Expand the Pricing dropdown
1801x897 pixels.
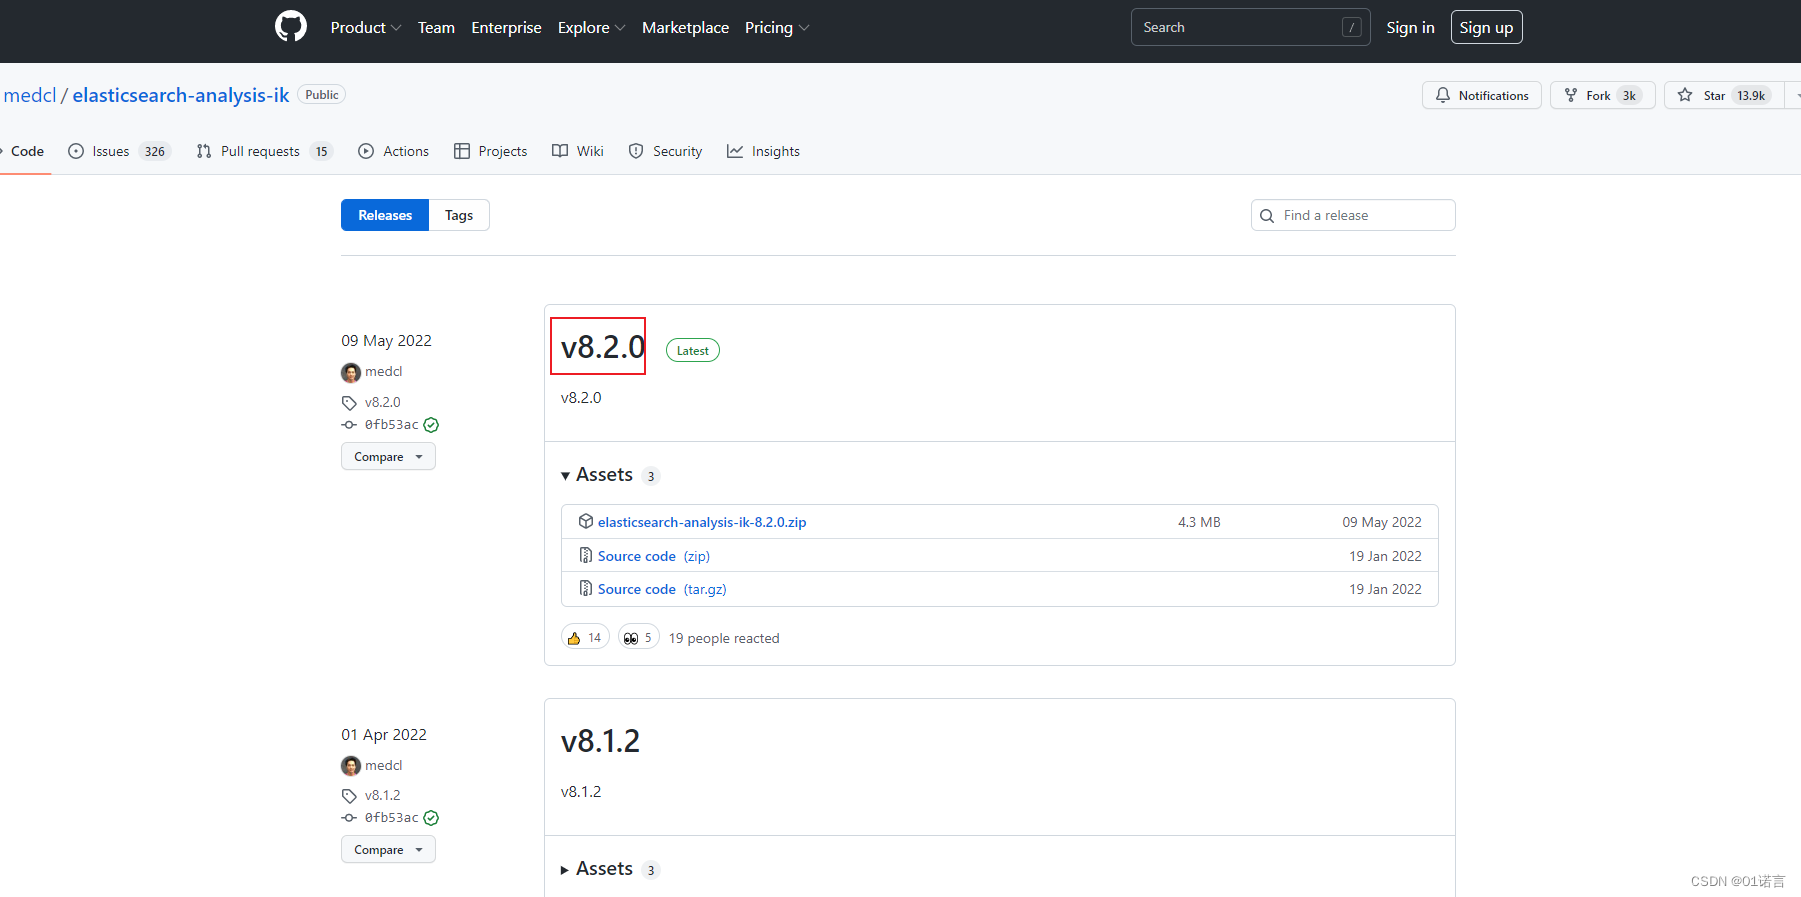coord(777,28)
